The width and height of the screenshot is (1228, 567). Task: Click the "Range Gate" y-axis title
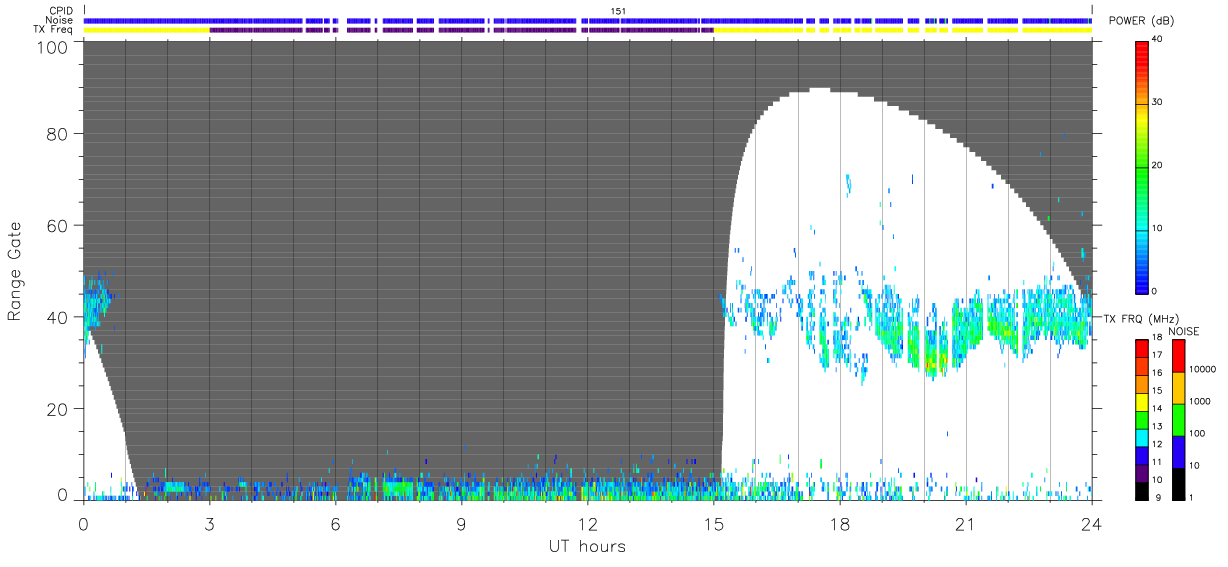15,272
